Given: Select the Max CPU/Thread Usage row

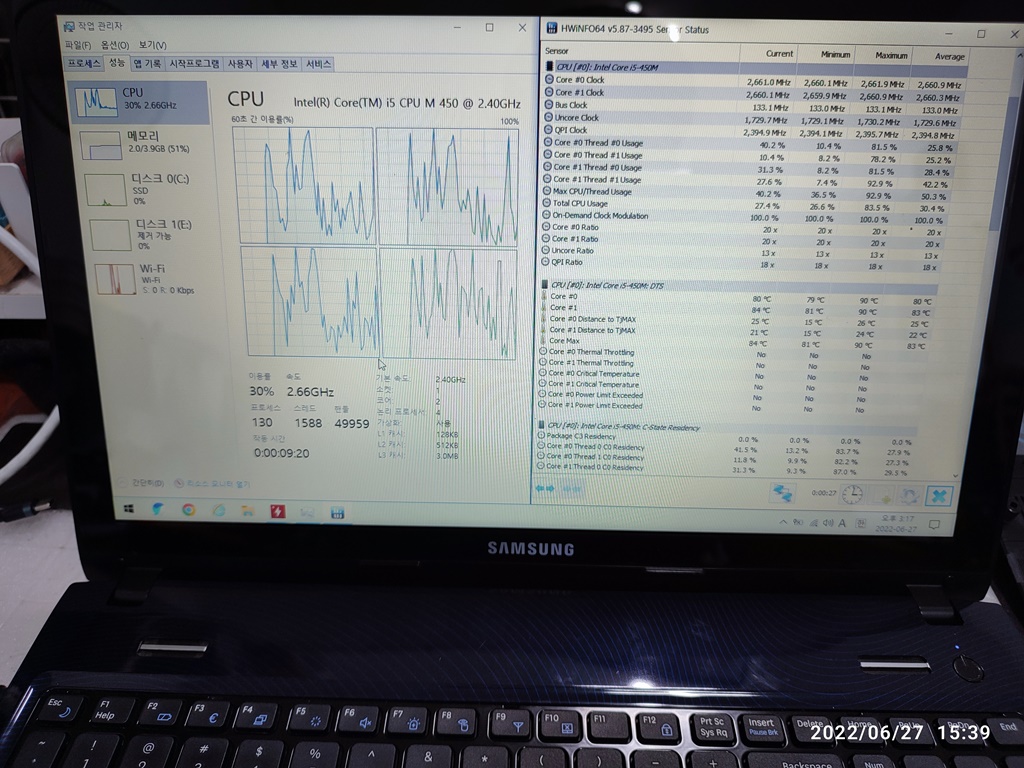Looking at the screenshot, I should click(x=748, y=193).
